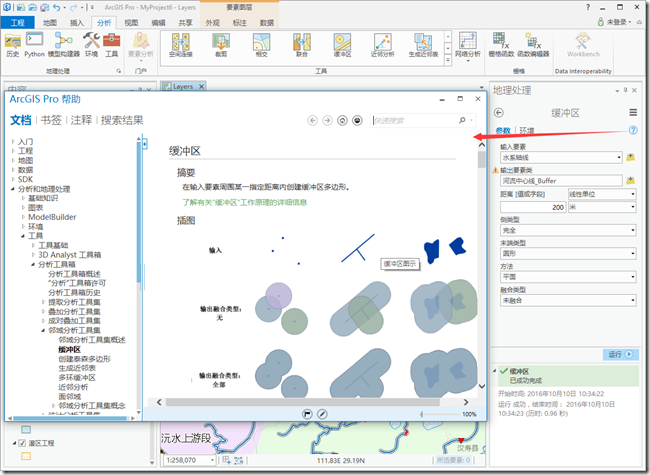
Task: Open help for buffer tool question icon
Action: pos(633,130)
